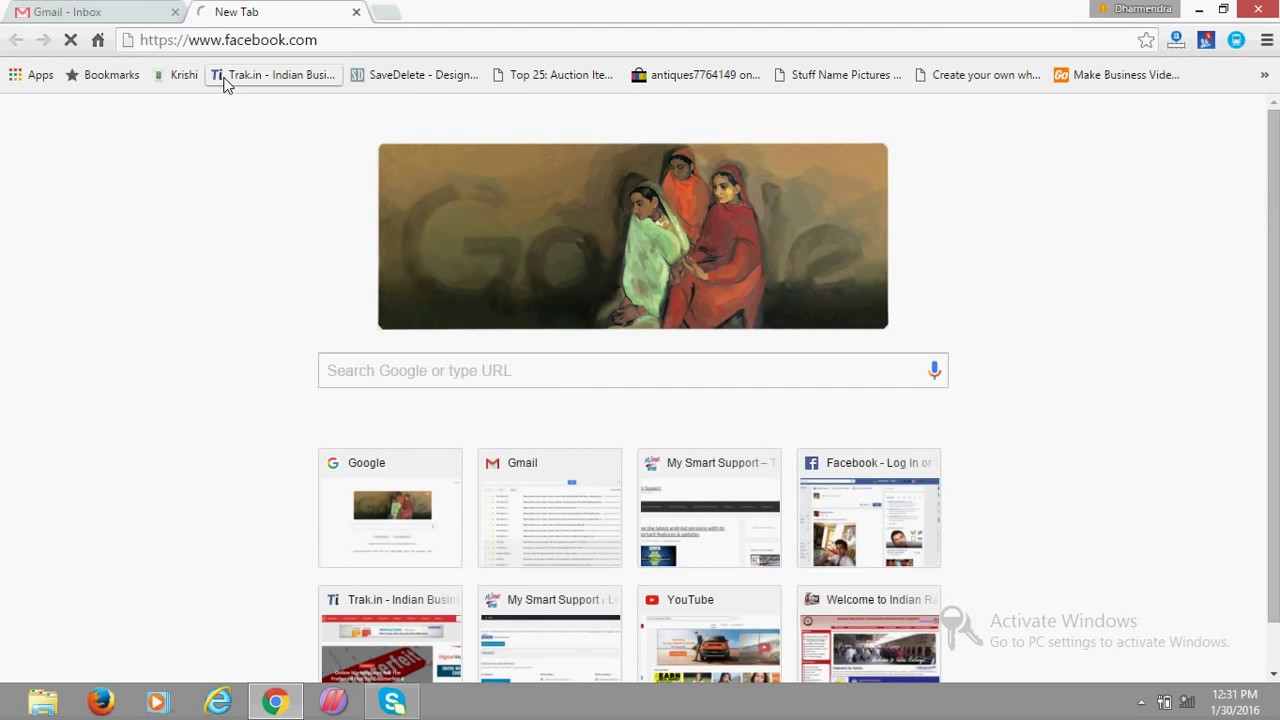The image size is (1280, 720).
Task: Click the Search Google or type URL box
Action: (x=633, y=370)
